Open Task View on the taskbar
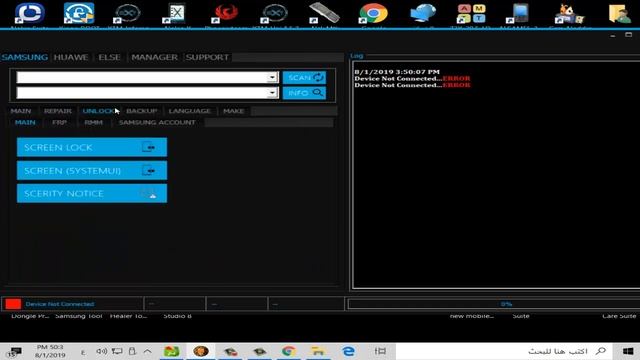 coord(380,351)
